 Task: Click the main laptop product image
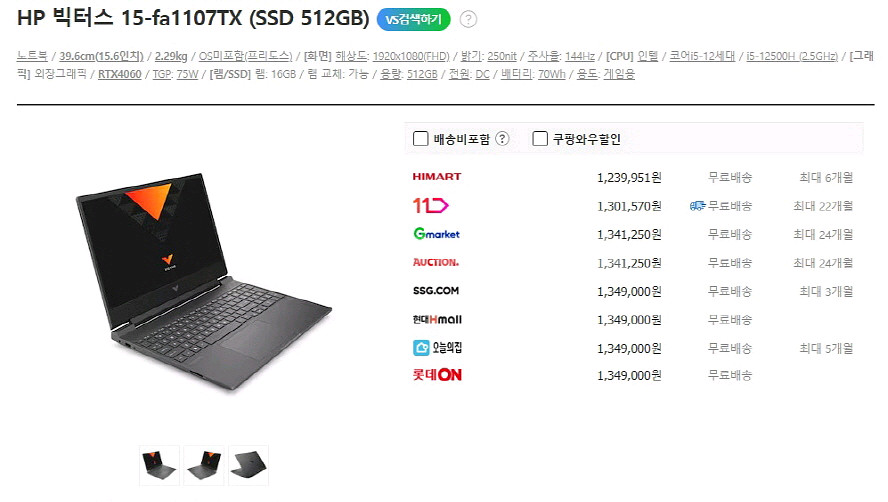click(x=204, y=282)
